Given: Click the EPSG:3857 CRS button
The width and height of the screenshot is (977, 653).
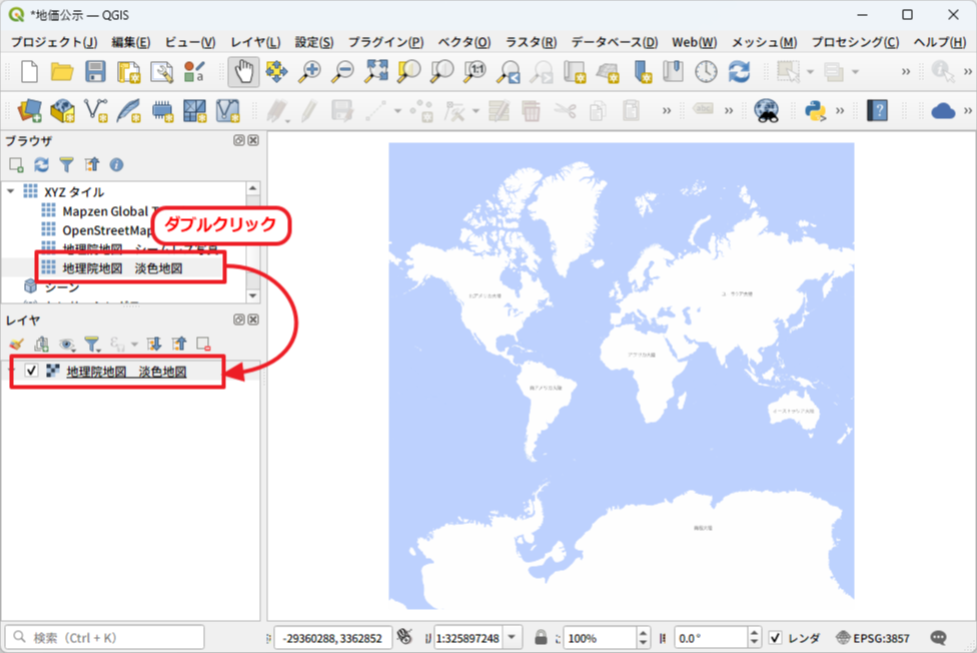Looking at the screenshot, I should [x=874, y=638].
